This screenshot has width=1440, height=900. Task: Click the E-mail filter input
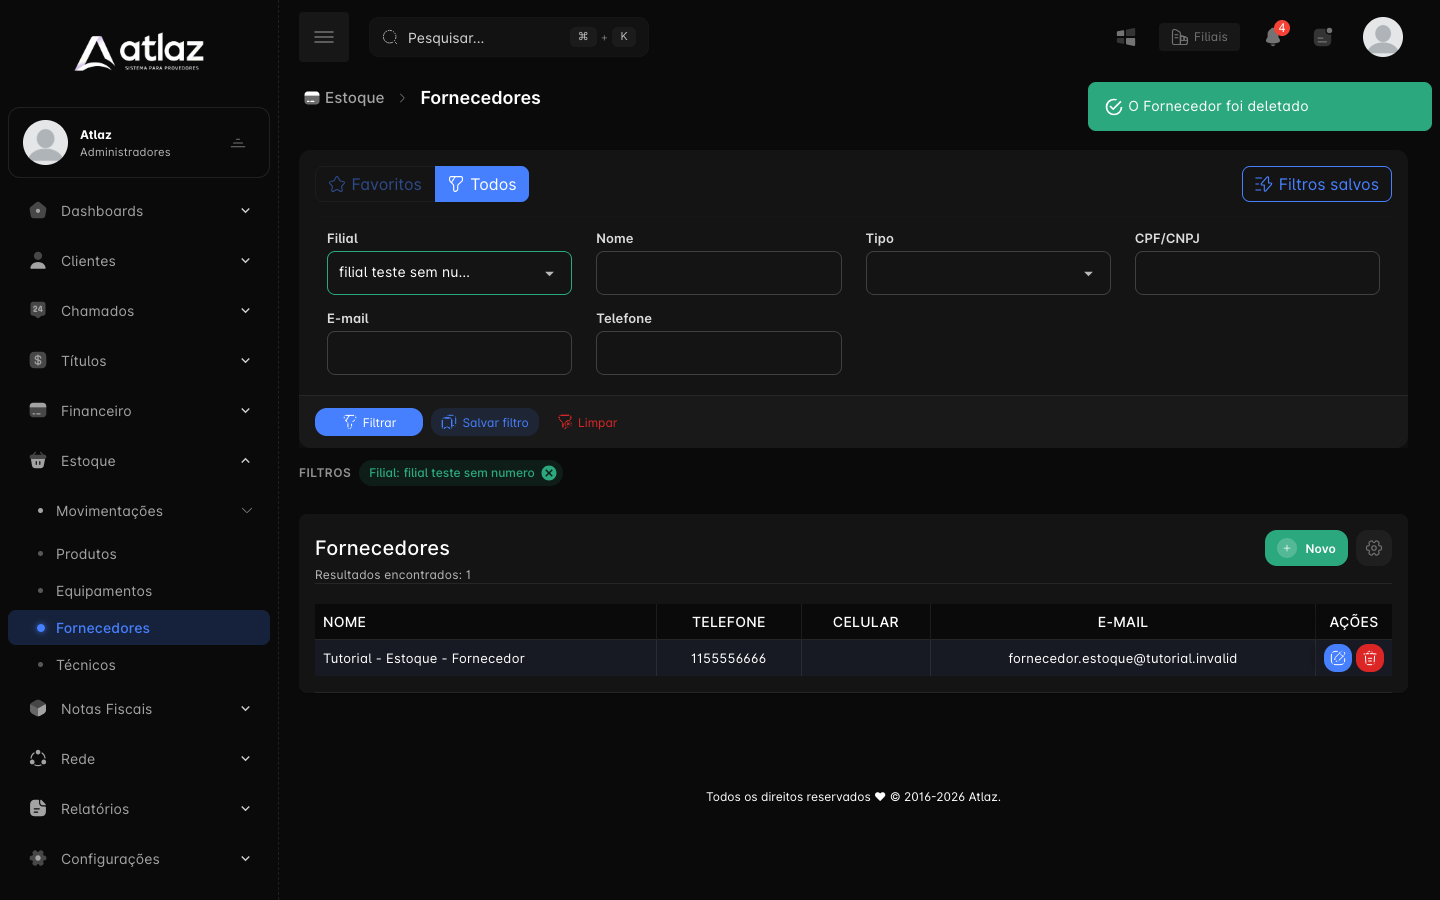click(449, 353)
